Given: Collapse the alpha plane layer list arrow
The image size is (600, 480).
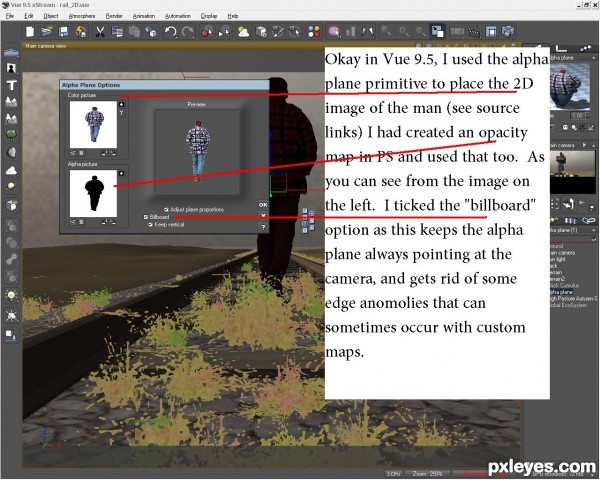Looking at the screenshot, I should [593, 230].
